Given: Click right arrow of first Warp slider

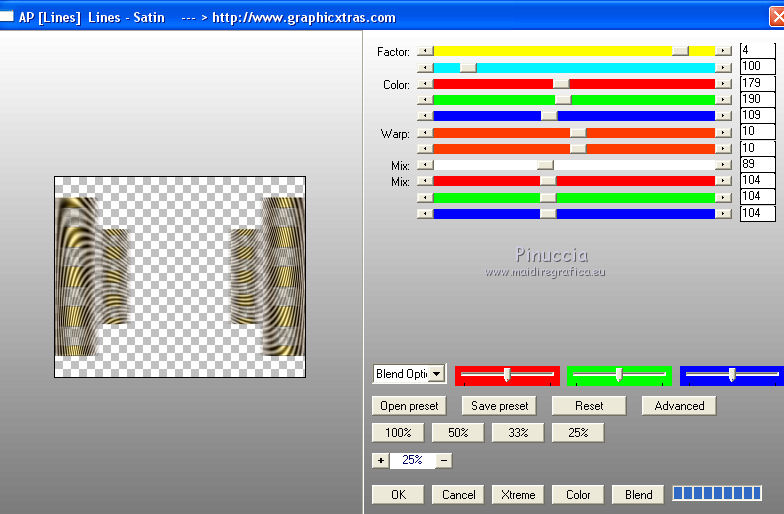Looking at the screenshot, I should pos(723,132).
